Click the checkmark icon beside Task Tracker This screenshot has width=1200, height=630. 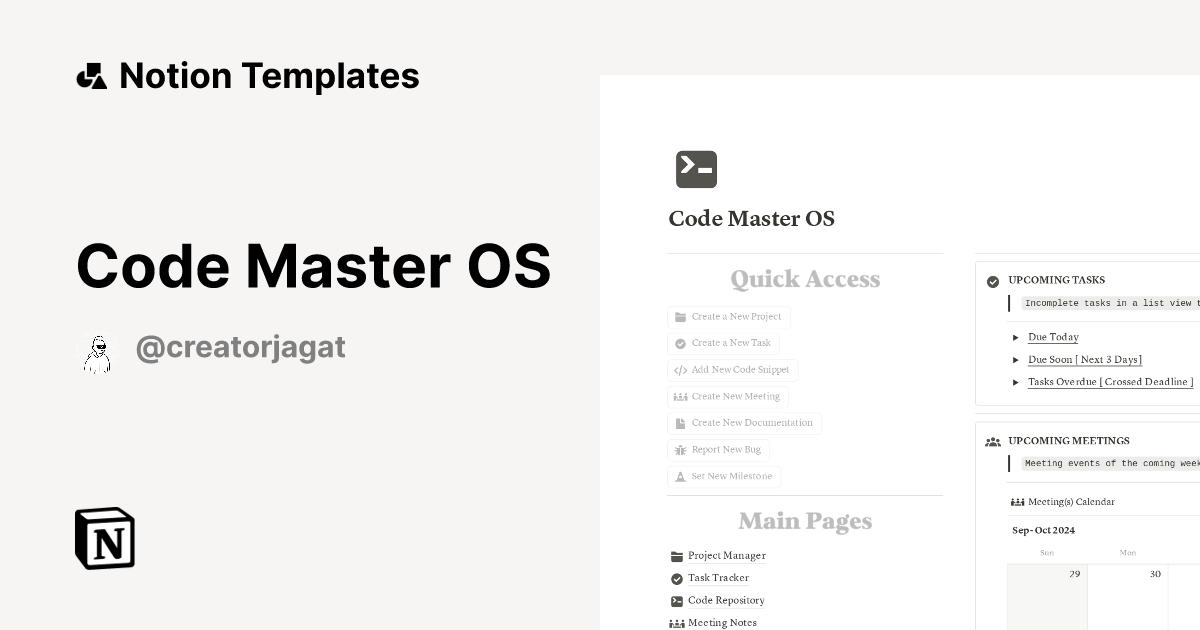pos(676,578)
